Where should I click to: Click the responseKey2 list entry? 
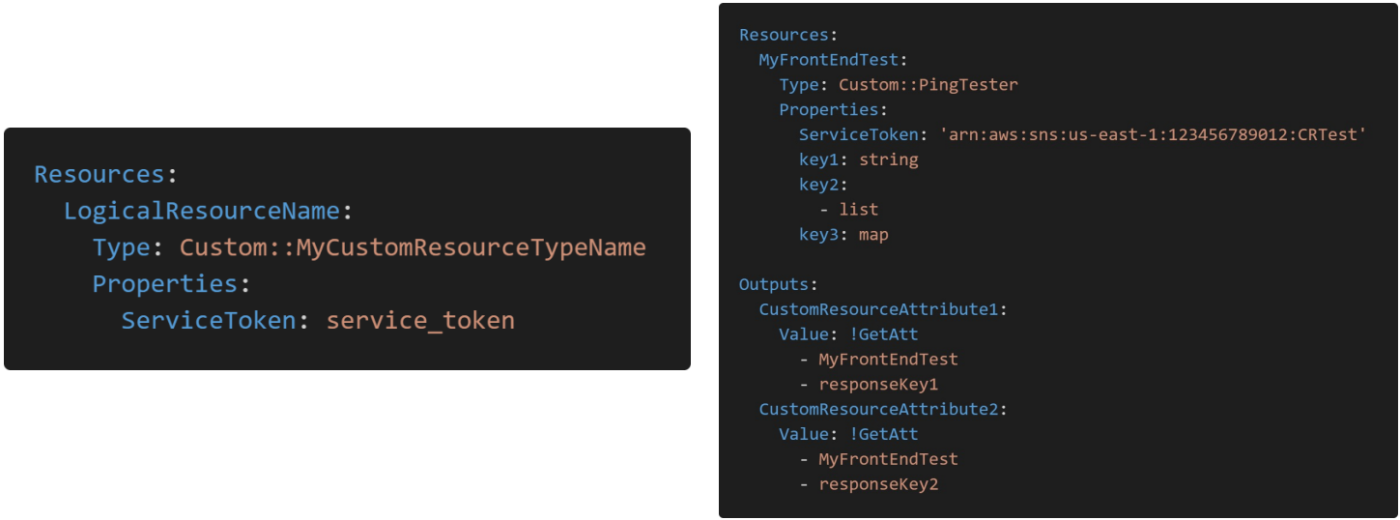(878, 485)
